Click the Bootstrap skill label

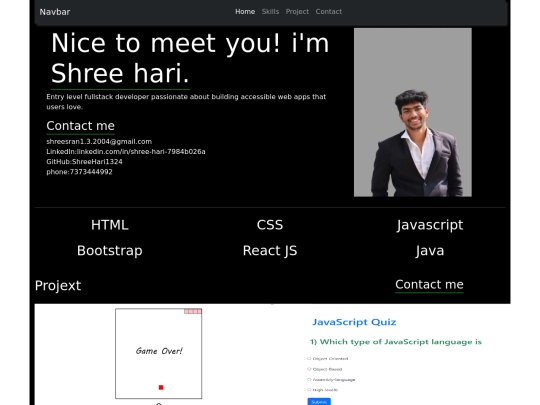click(x=110, y=251)
